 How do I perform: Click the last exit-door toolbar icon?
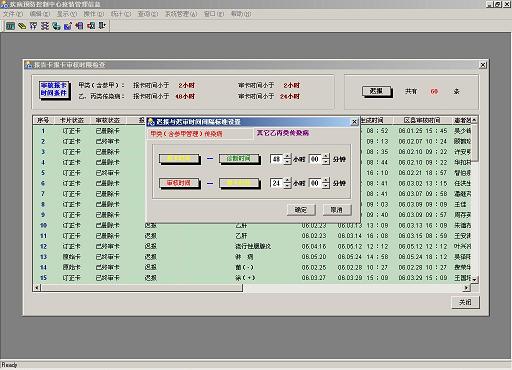tap(102, 26)
